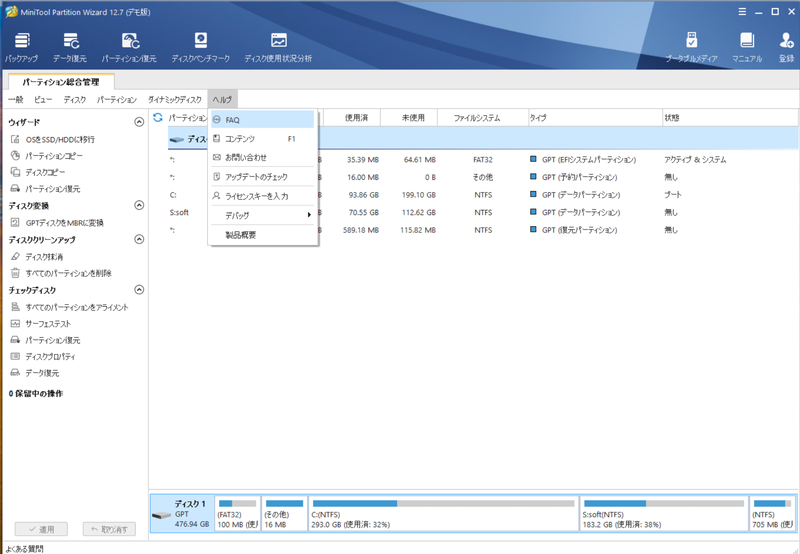Refresh the partition list

158,117
